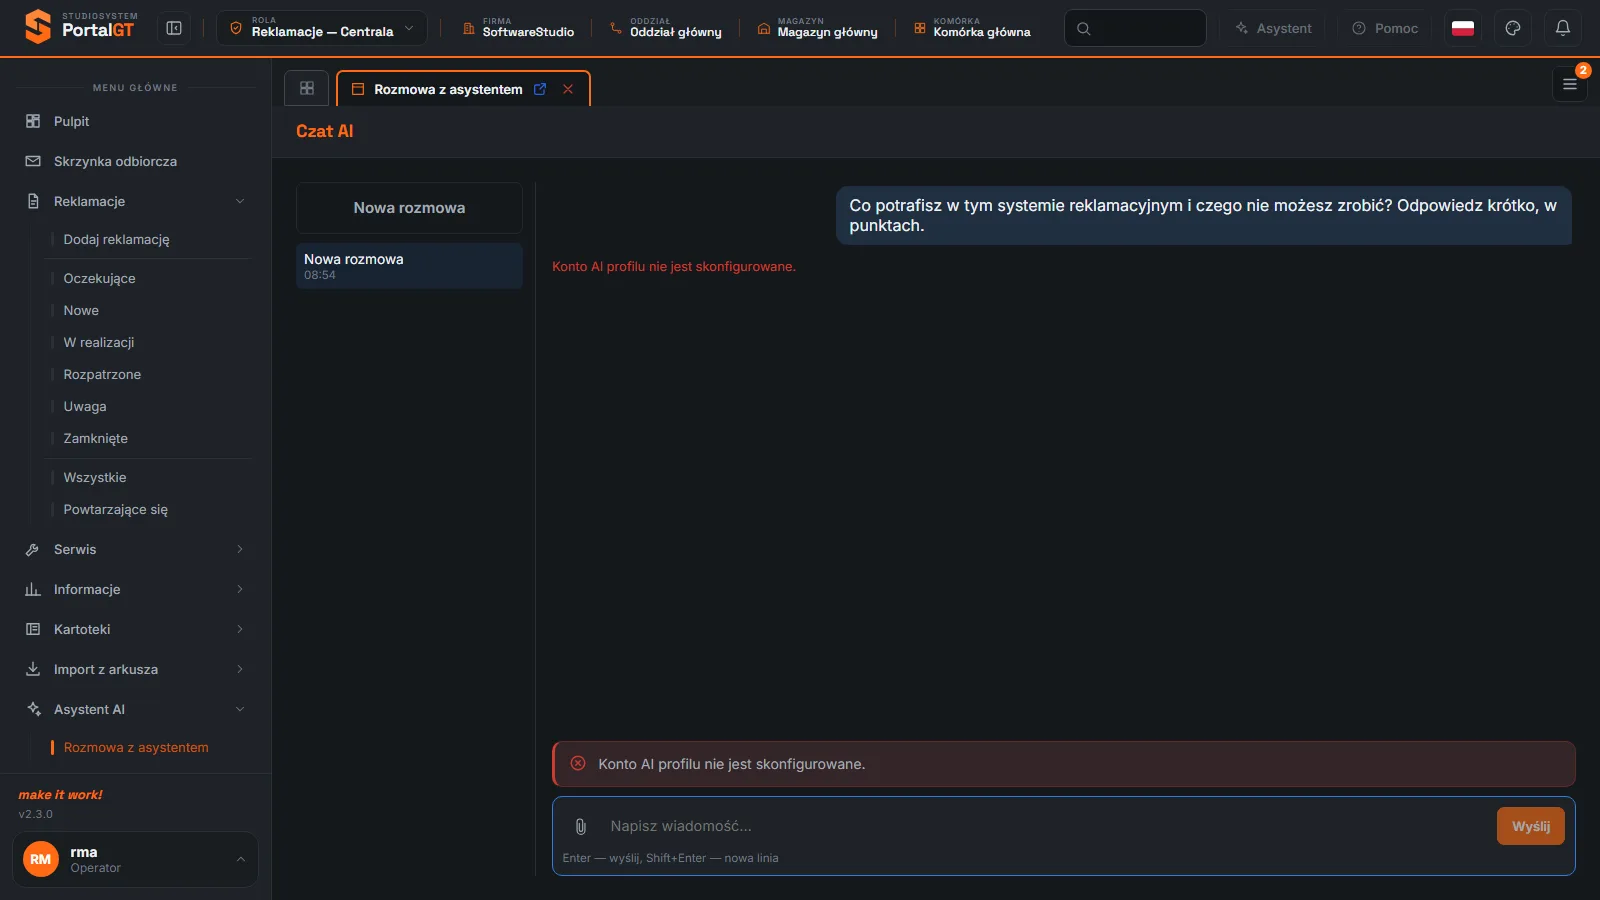The image size is (1600, 900).
Task: Select Firma SoftwareStudio in the header
Action: (x=518, y=28)
